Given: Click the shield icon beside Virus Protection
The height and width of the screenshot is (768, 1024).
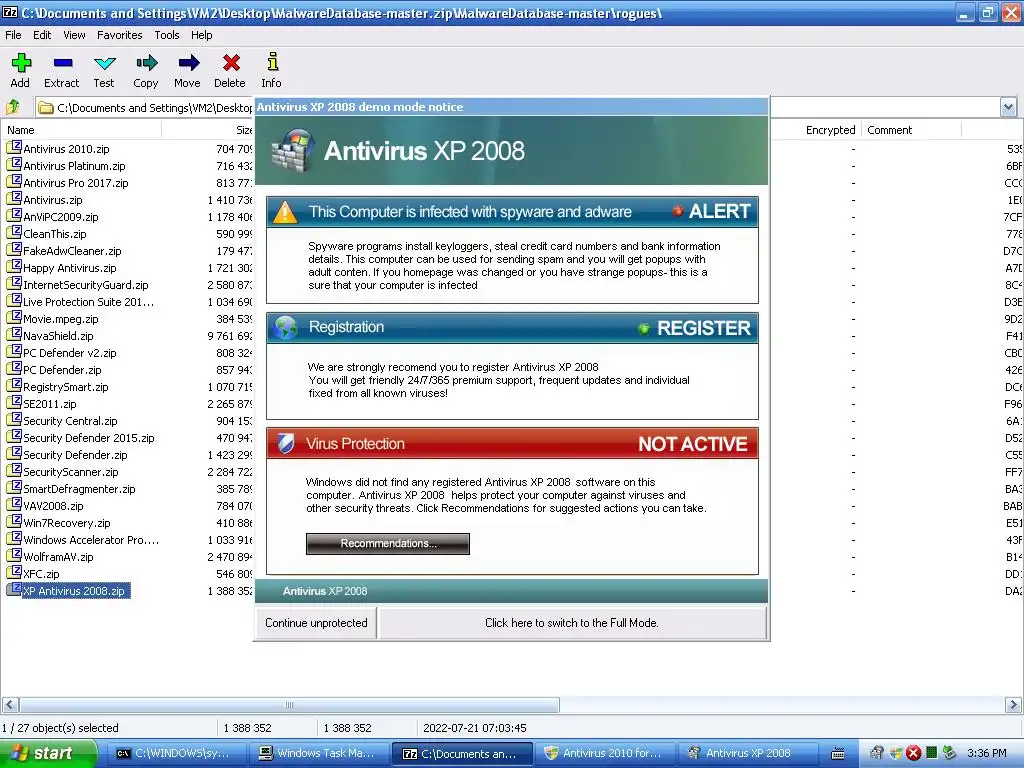Looking at the screenshot, I should tap(285, 443).
